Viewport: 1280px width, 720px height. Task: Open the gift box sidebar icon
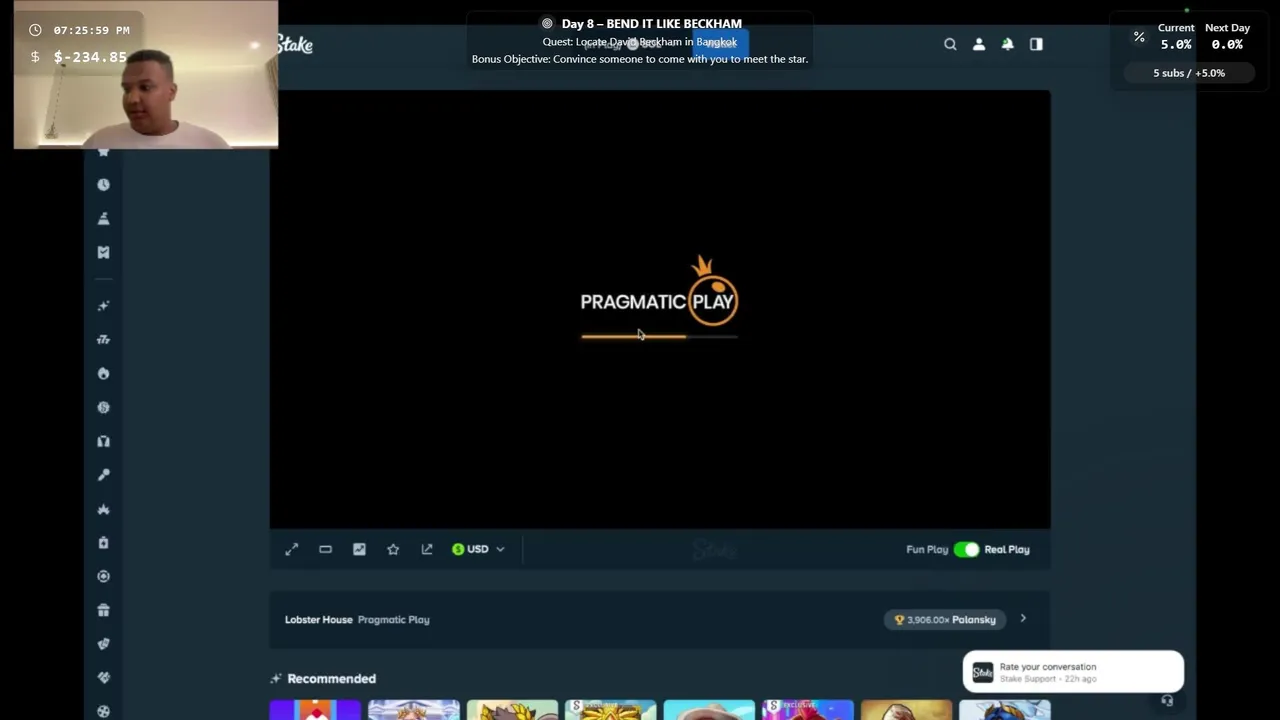(103, 610)
